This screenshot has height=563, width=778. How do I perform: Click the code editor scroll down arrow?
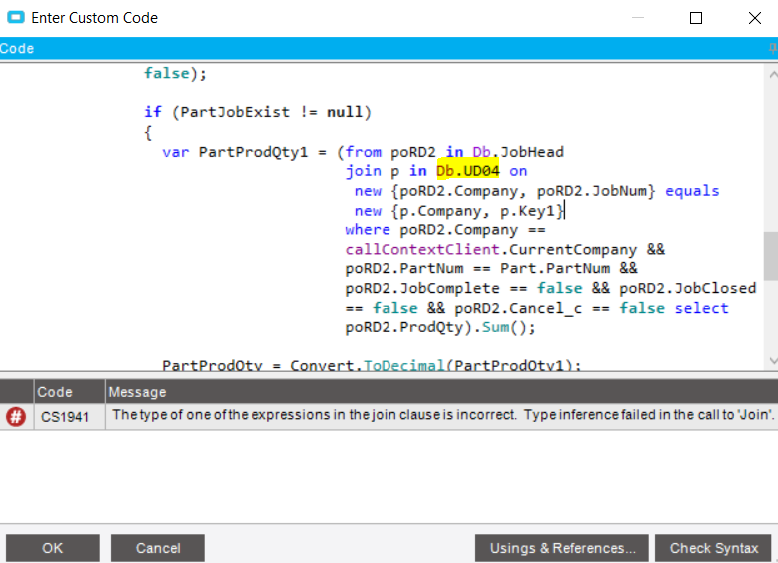click(772, 361)
